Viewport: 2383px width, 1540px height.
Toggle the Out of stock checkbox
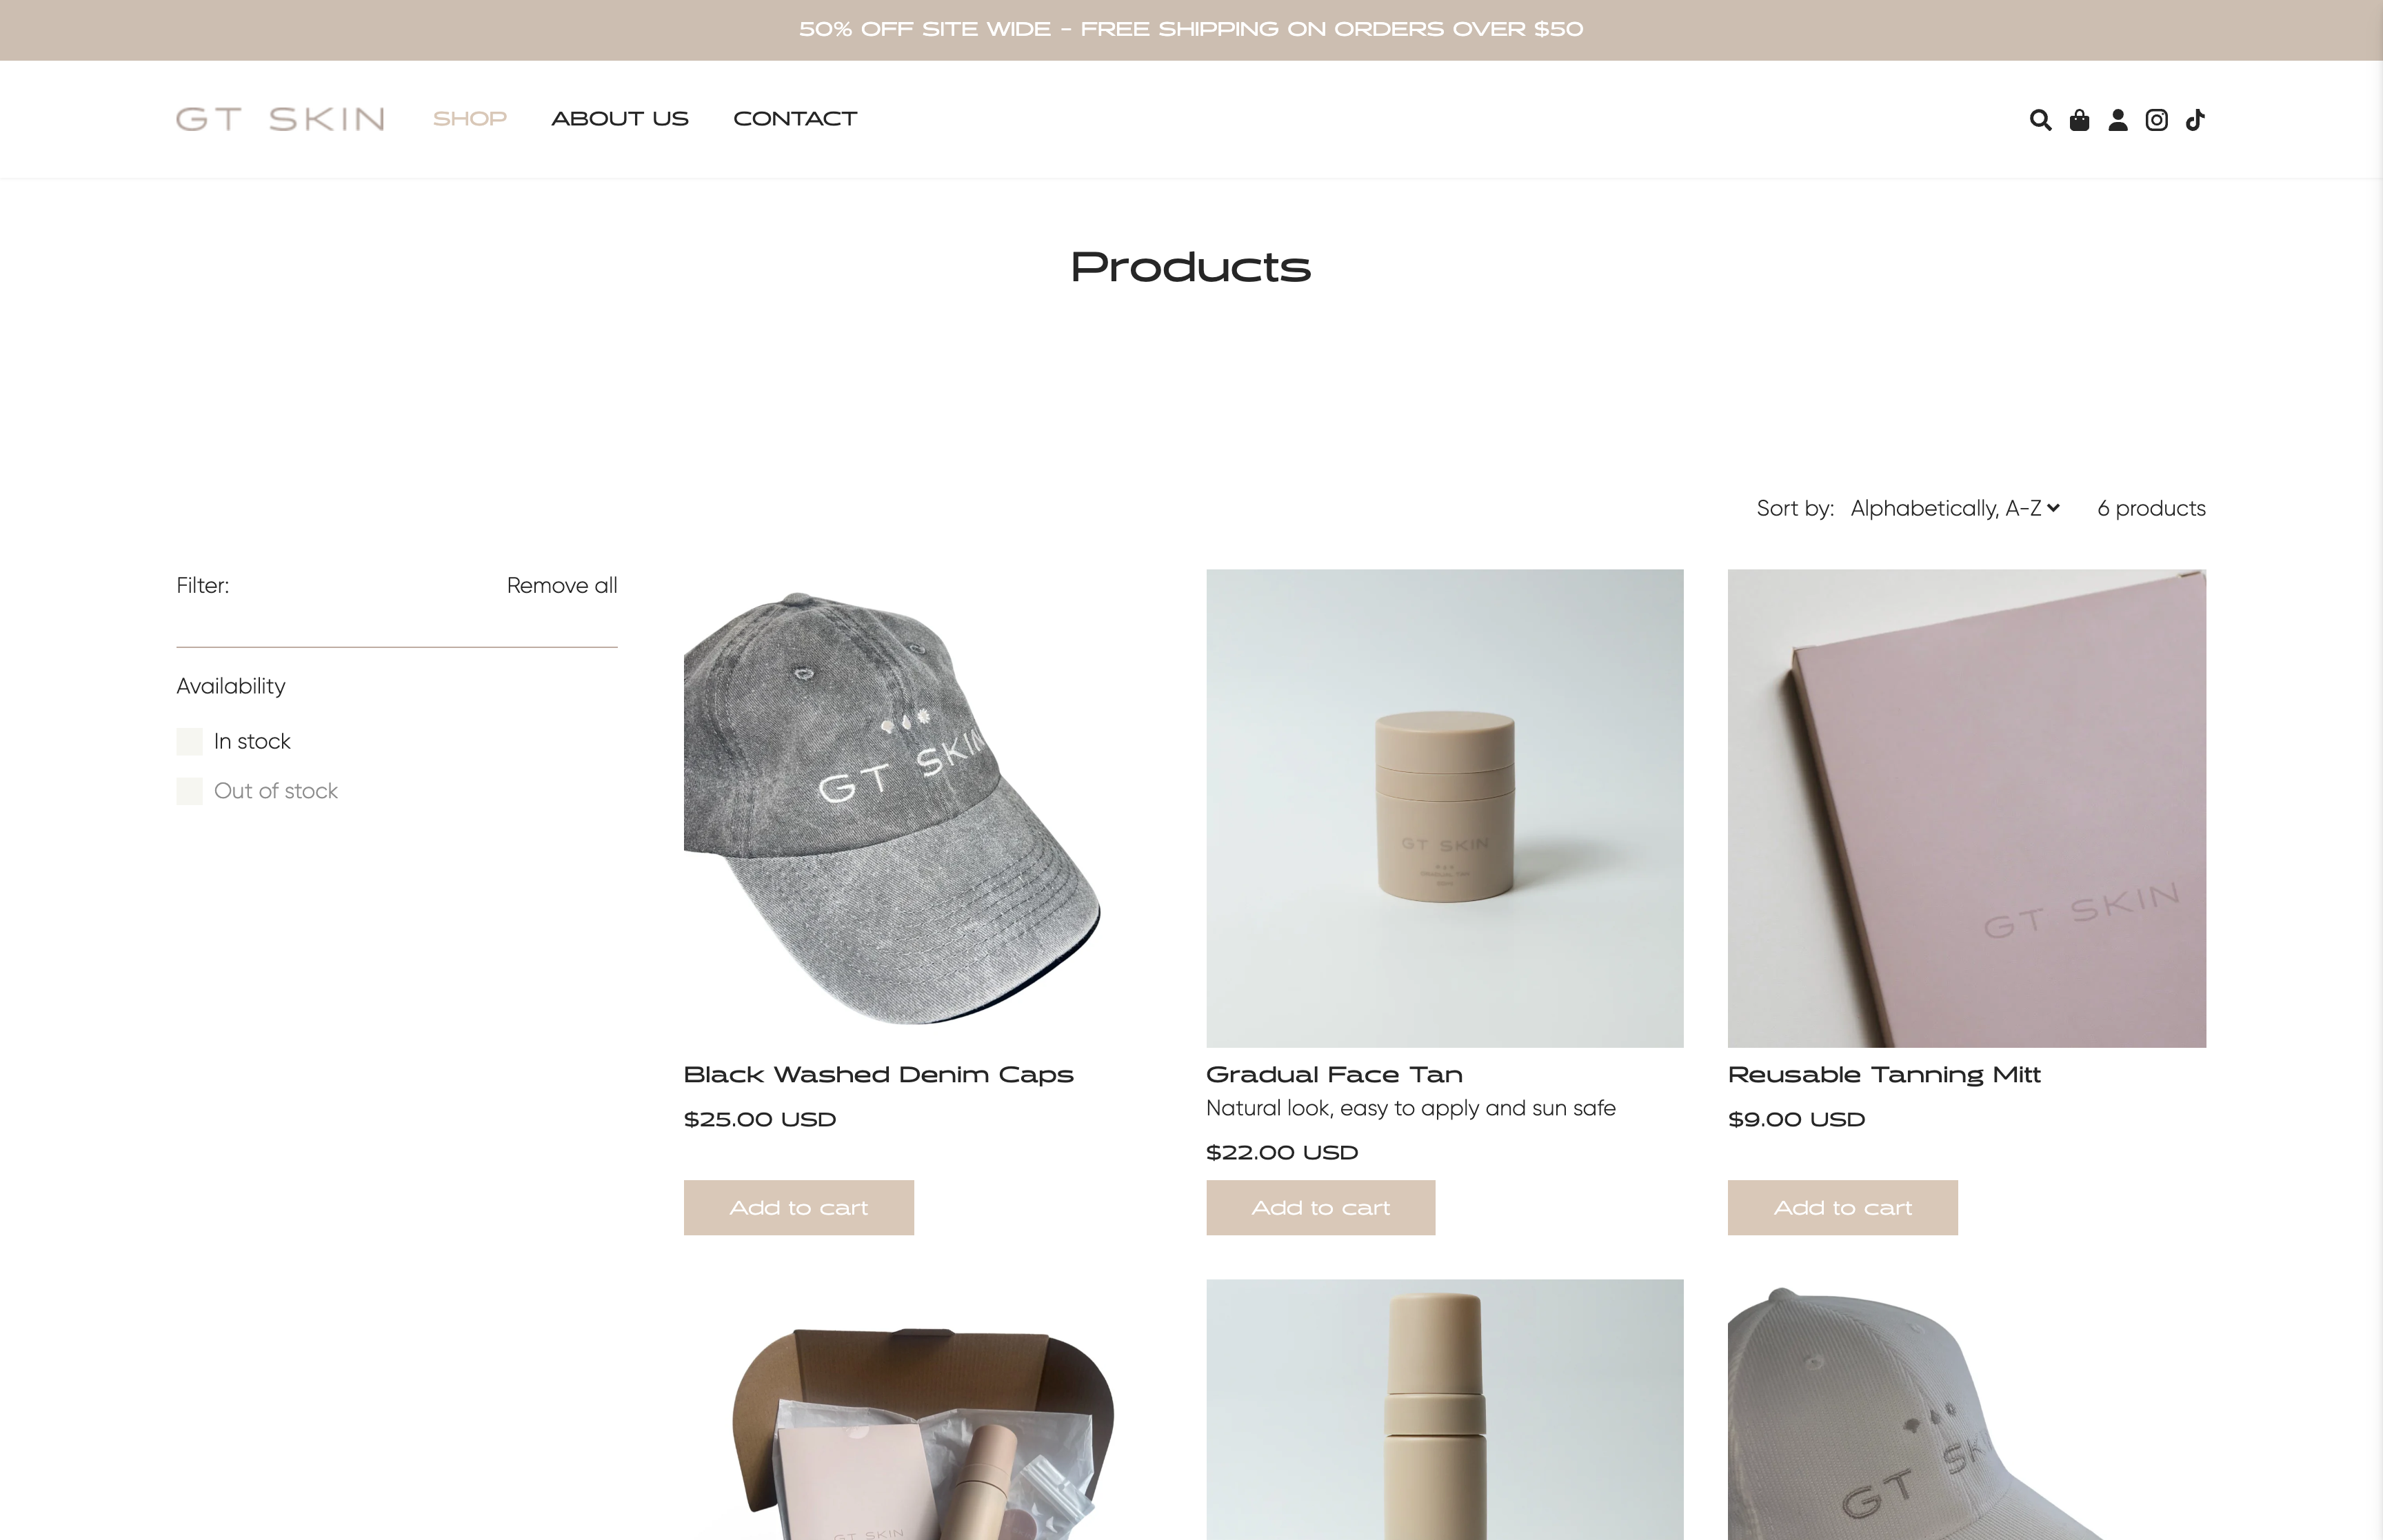pyautogui.click(x=189, y=791)
